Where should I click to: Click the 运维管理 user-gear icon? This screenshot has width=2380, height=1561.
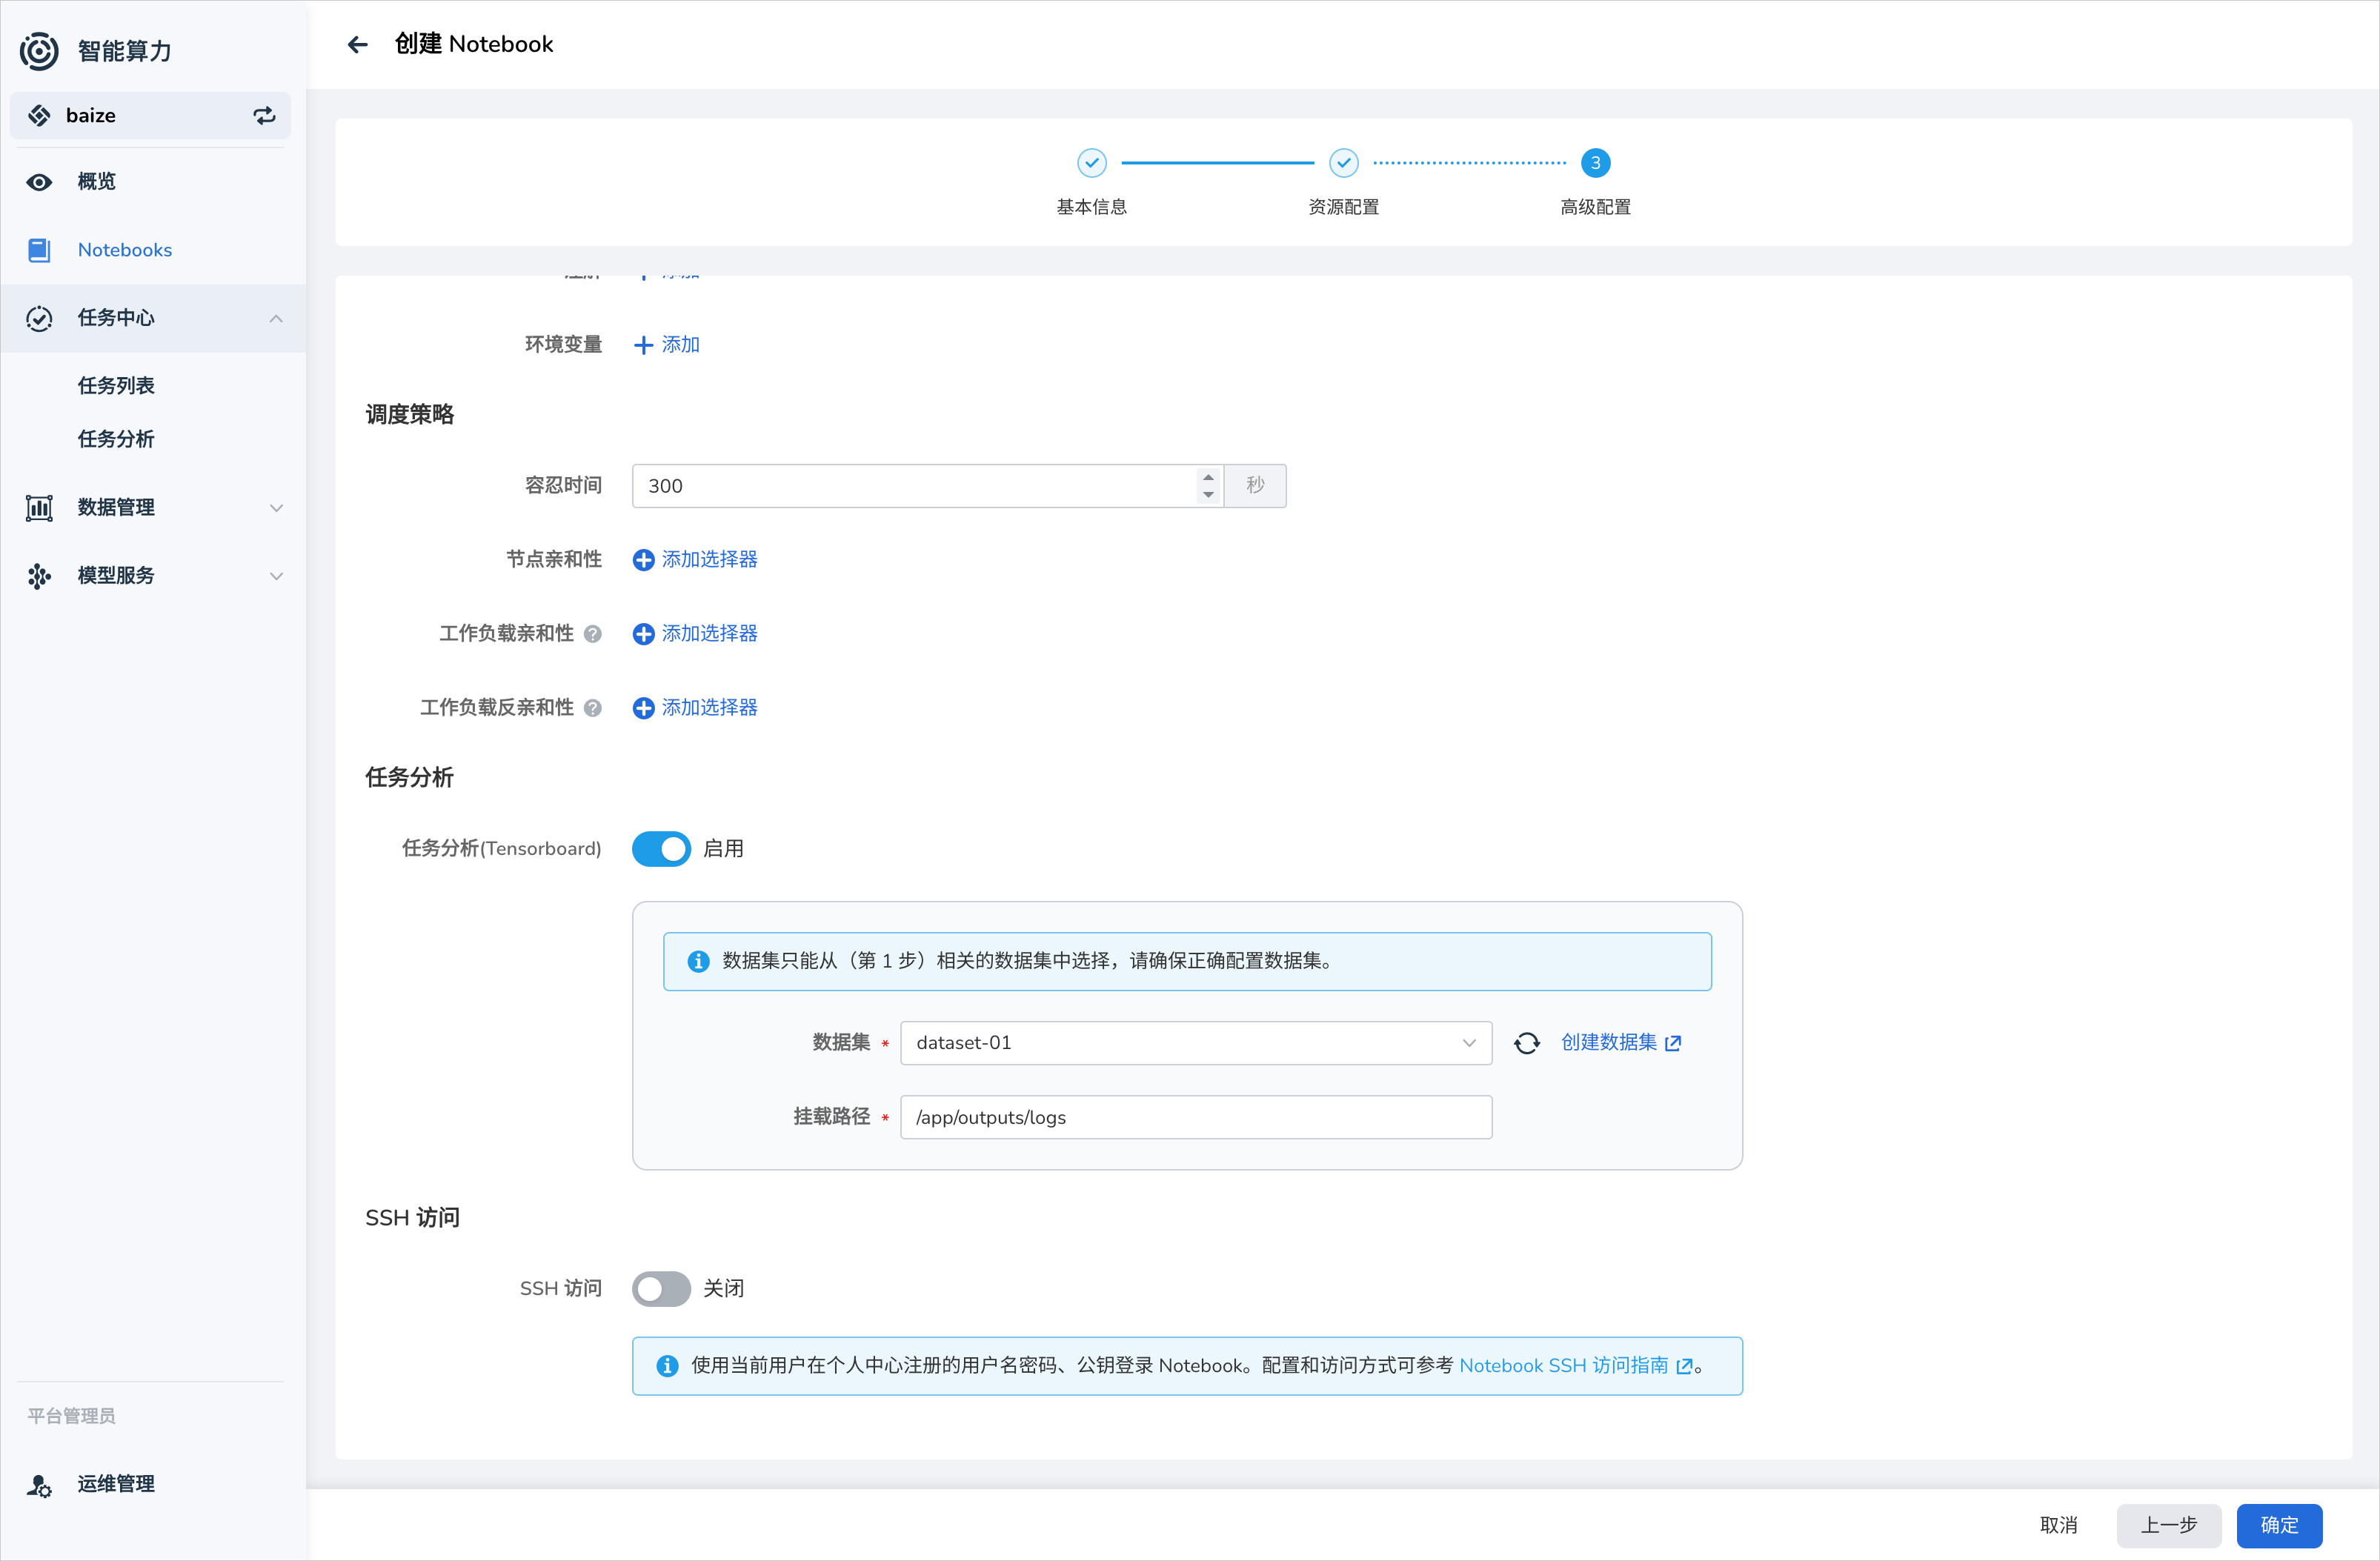coord(39,1485)
